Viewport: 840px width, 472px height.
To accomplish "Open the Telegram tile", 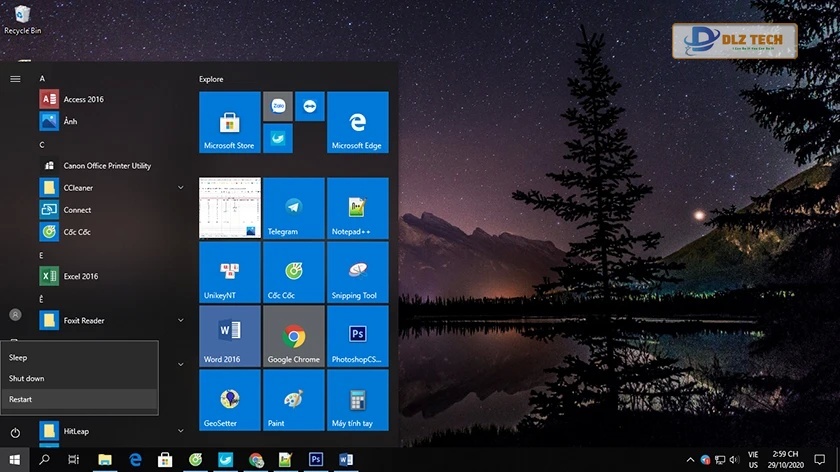I will [x=293, y=209].
